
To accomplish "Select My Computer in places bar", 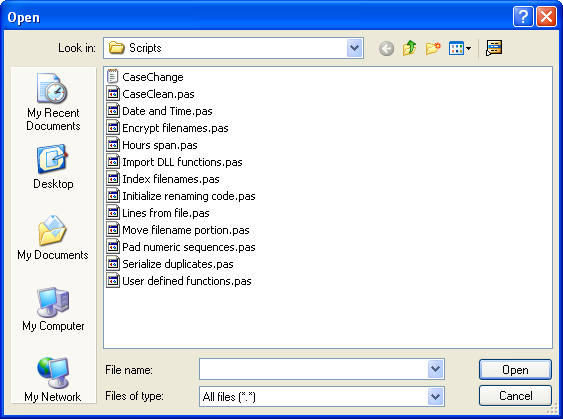I will 53,309.
